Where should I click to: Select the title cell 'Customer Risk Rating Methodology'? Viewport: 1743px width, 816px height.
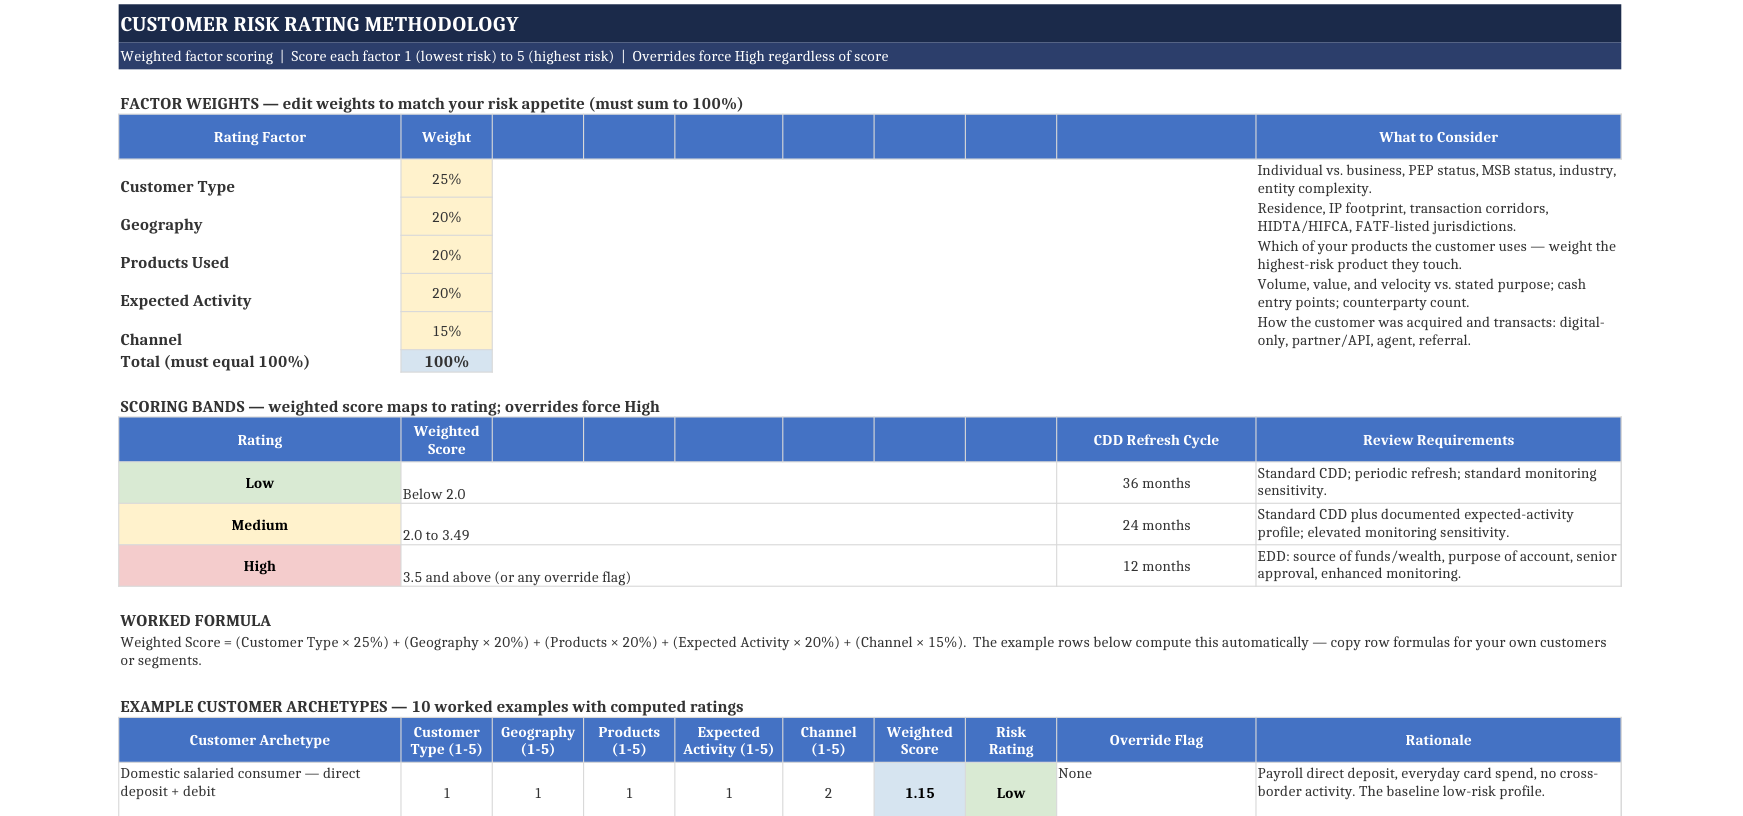pos(869,24)
